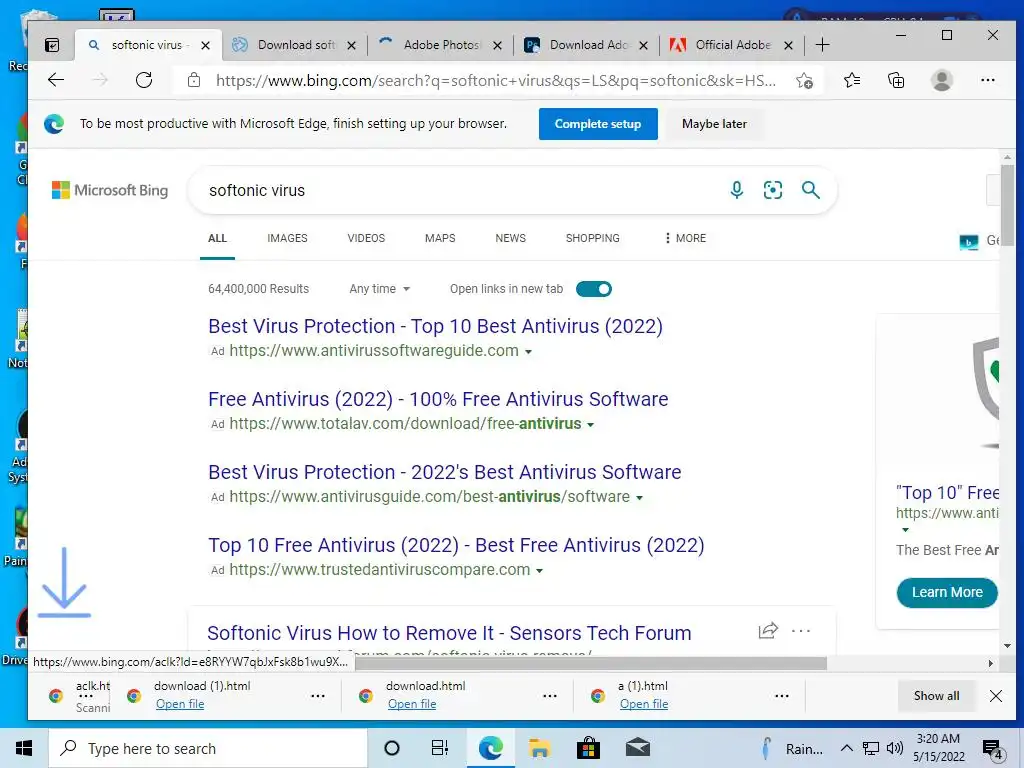
Task: View site information lock icon
Action: (x=194, y=80)
